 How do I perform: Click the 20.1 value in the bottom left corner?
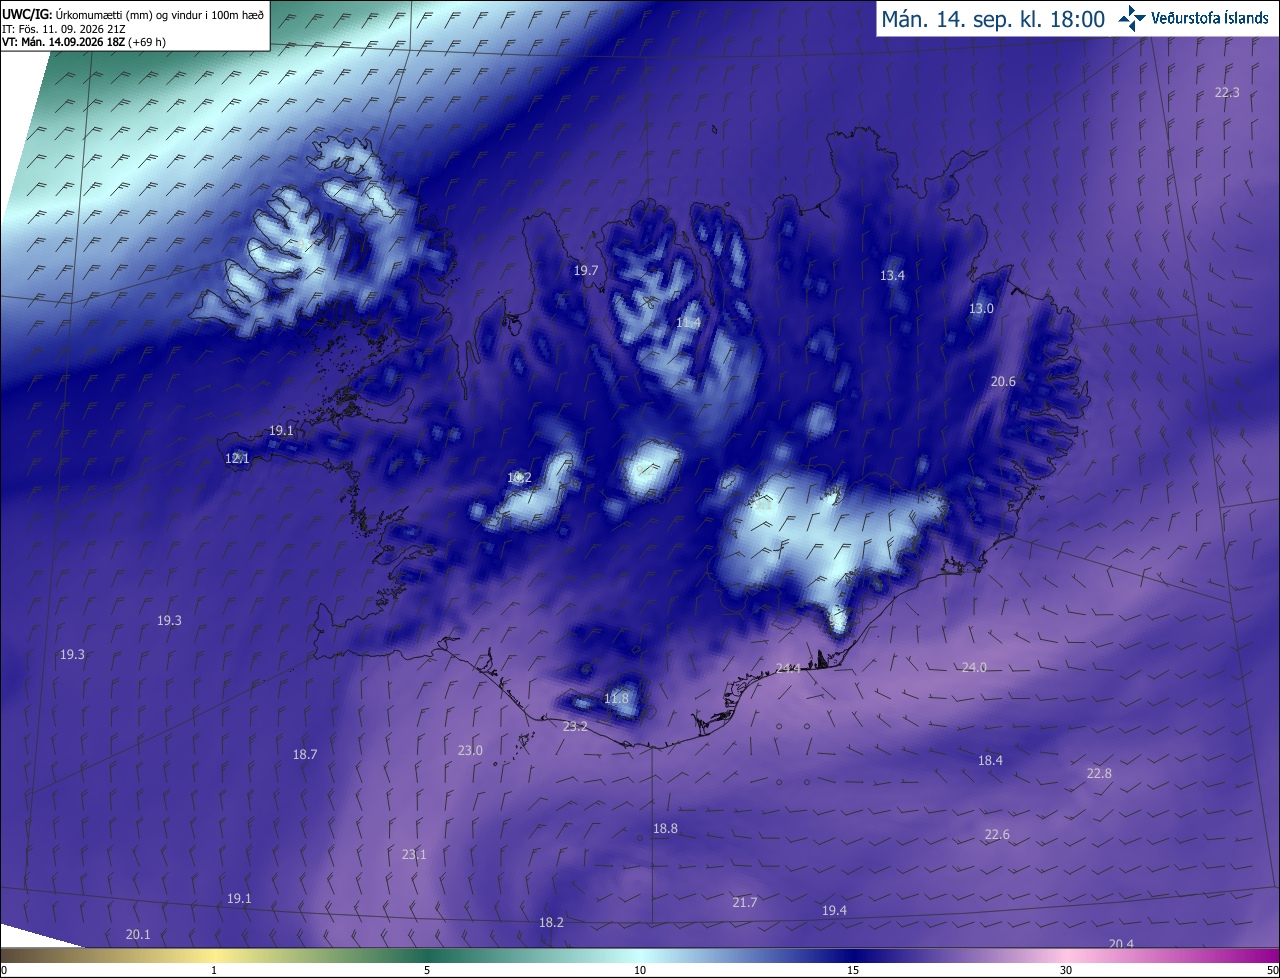(x=138, y=934)
